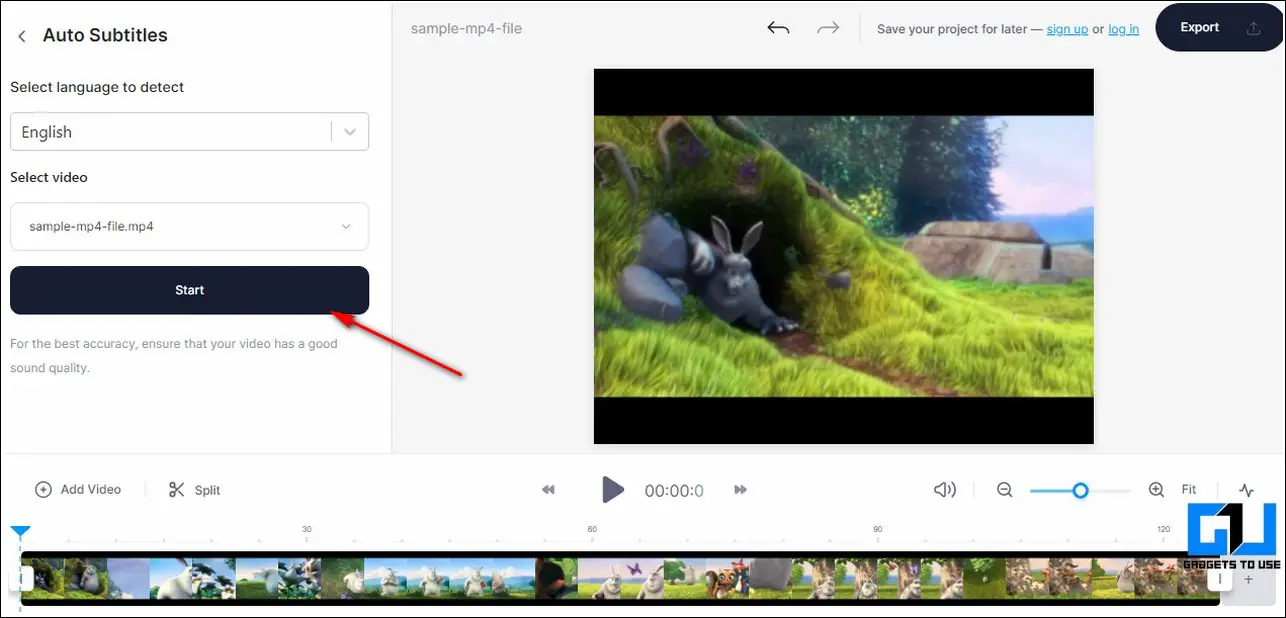The image size is (1286, 618).
Task: Click the left trim handle of the clip
Action: click(x=27, y=578)
